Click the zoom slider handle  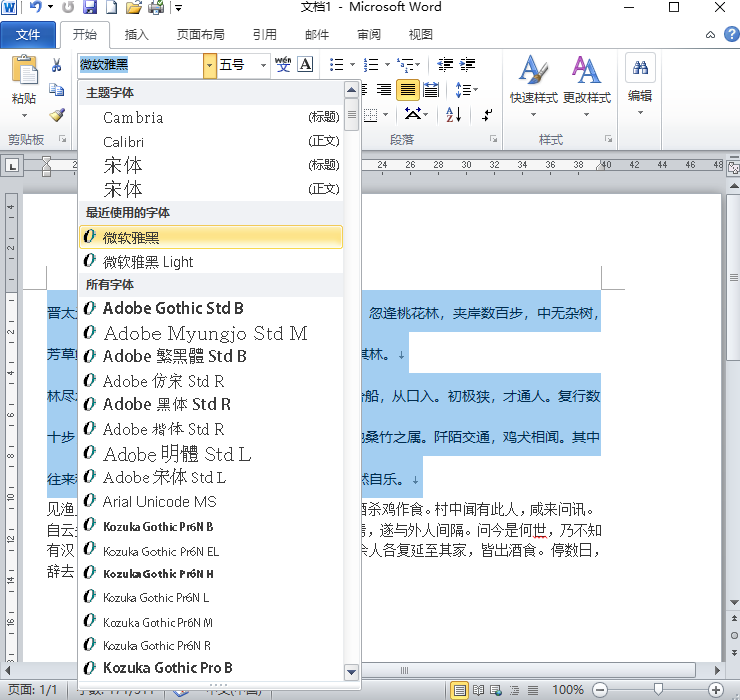[x=658, y=690]
